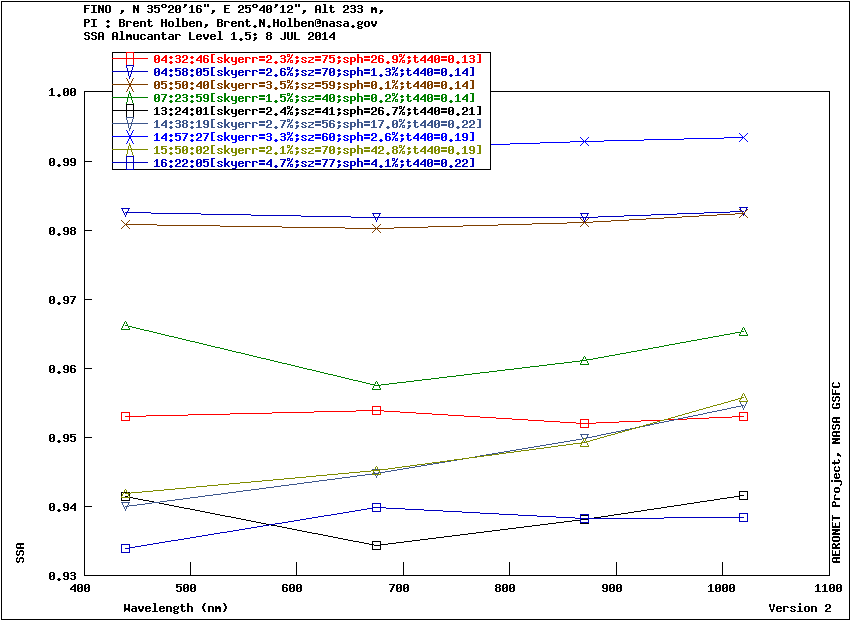Image resolution: width=850 pixels, height=620 pixels.
Task: Select the 15:50:02 olive legend entry
Action: coord(300,149)
